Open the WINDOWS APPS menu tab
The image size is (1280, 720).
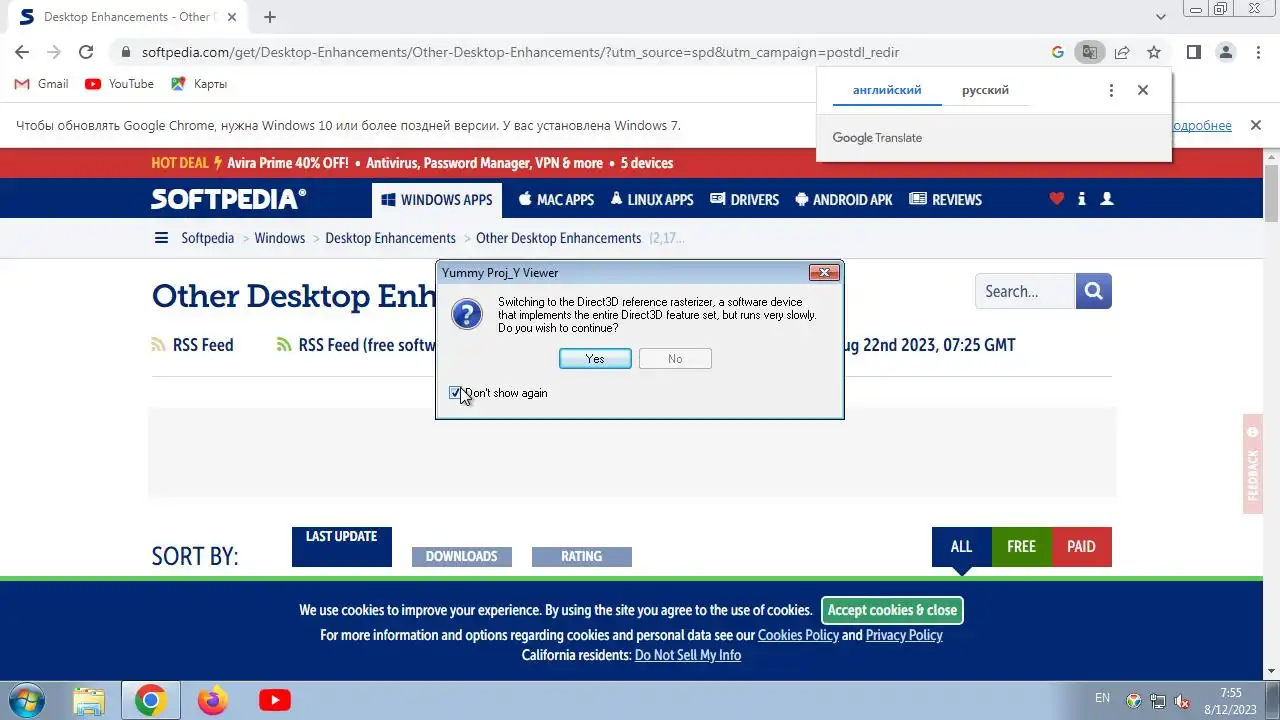click(x=436, y=199)
